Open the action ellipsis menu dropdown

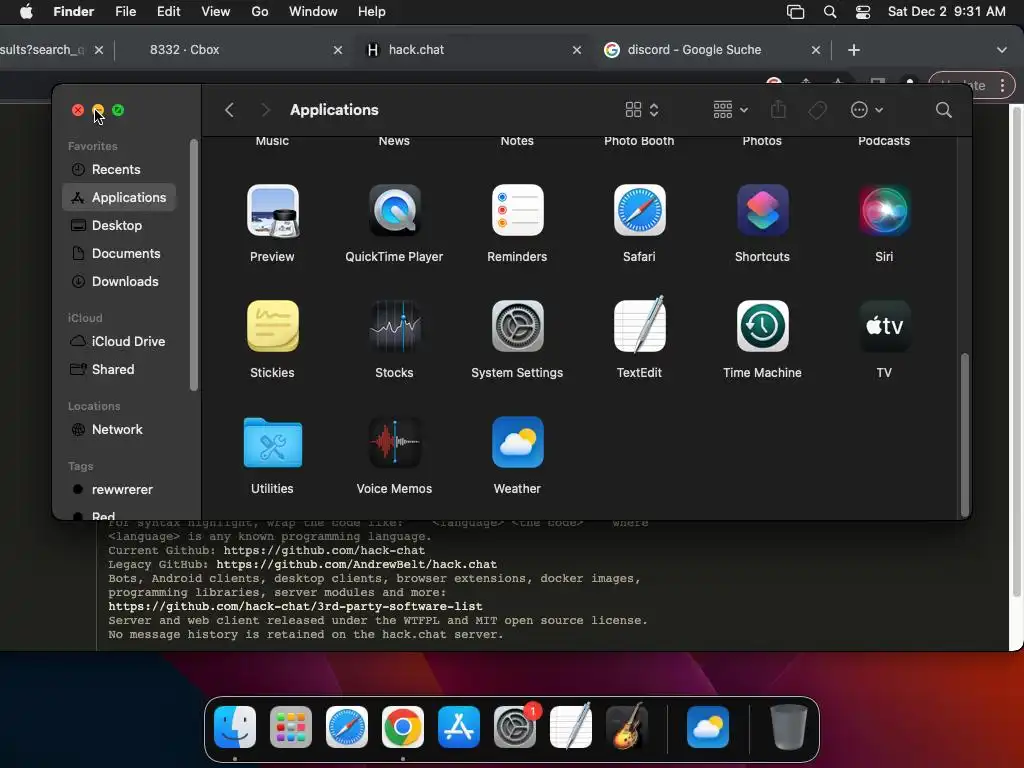[x=867, y=110]
